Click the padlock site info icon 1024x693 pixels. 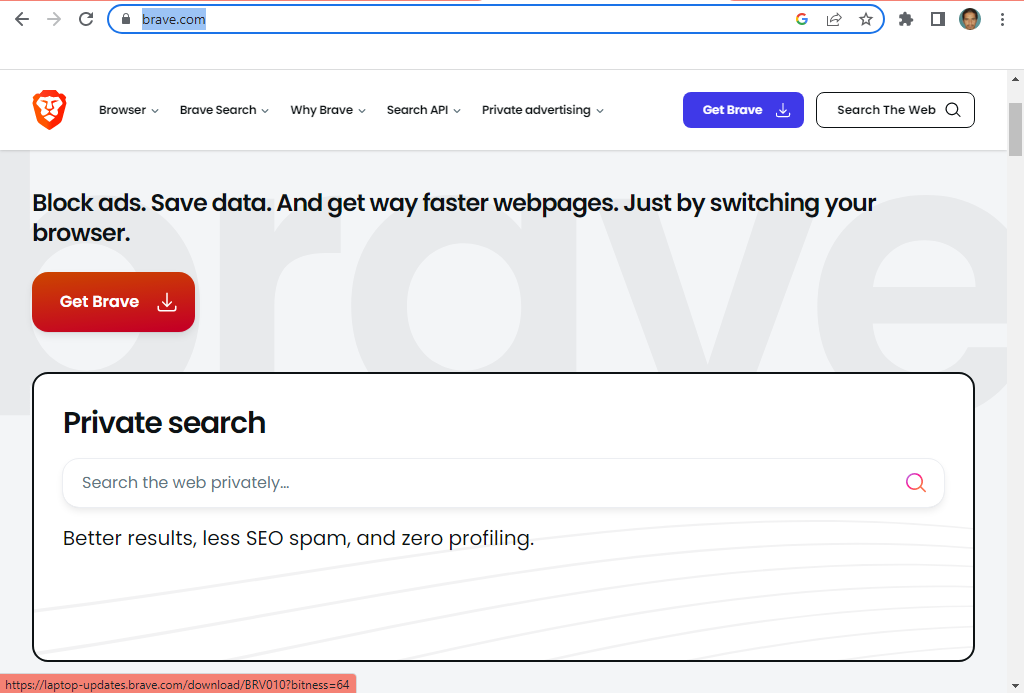126,19
